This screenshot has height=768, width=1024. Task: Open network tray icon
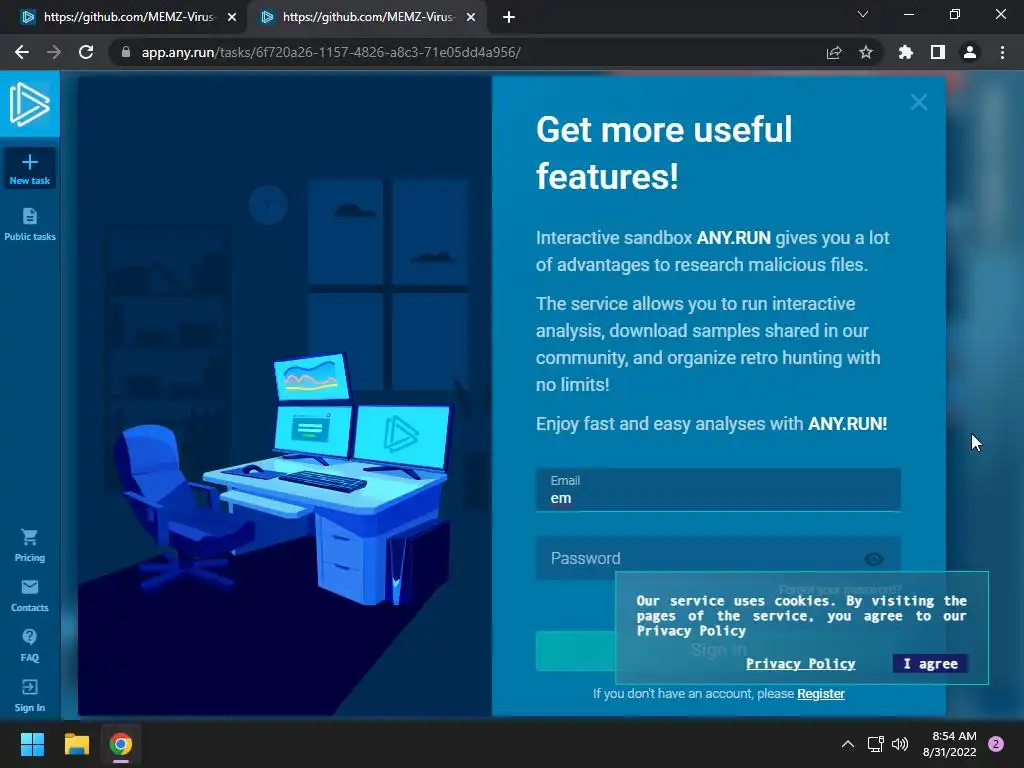[x=875, y=744]
